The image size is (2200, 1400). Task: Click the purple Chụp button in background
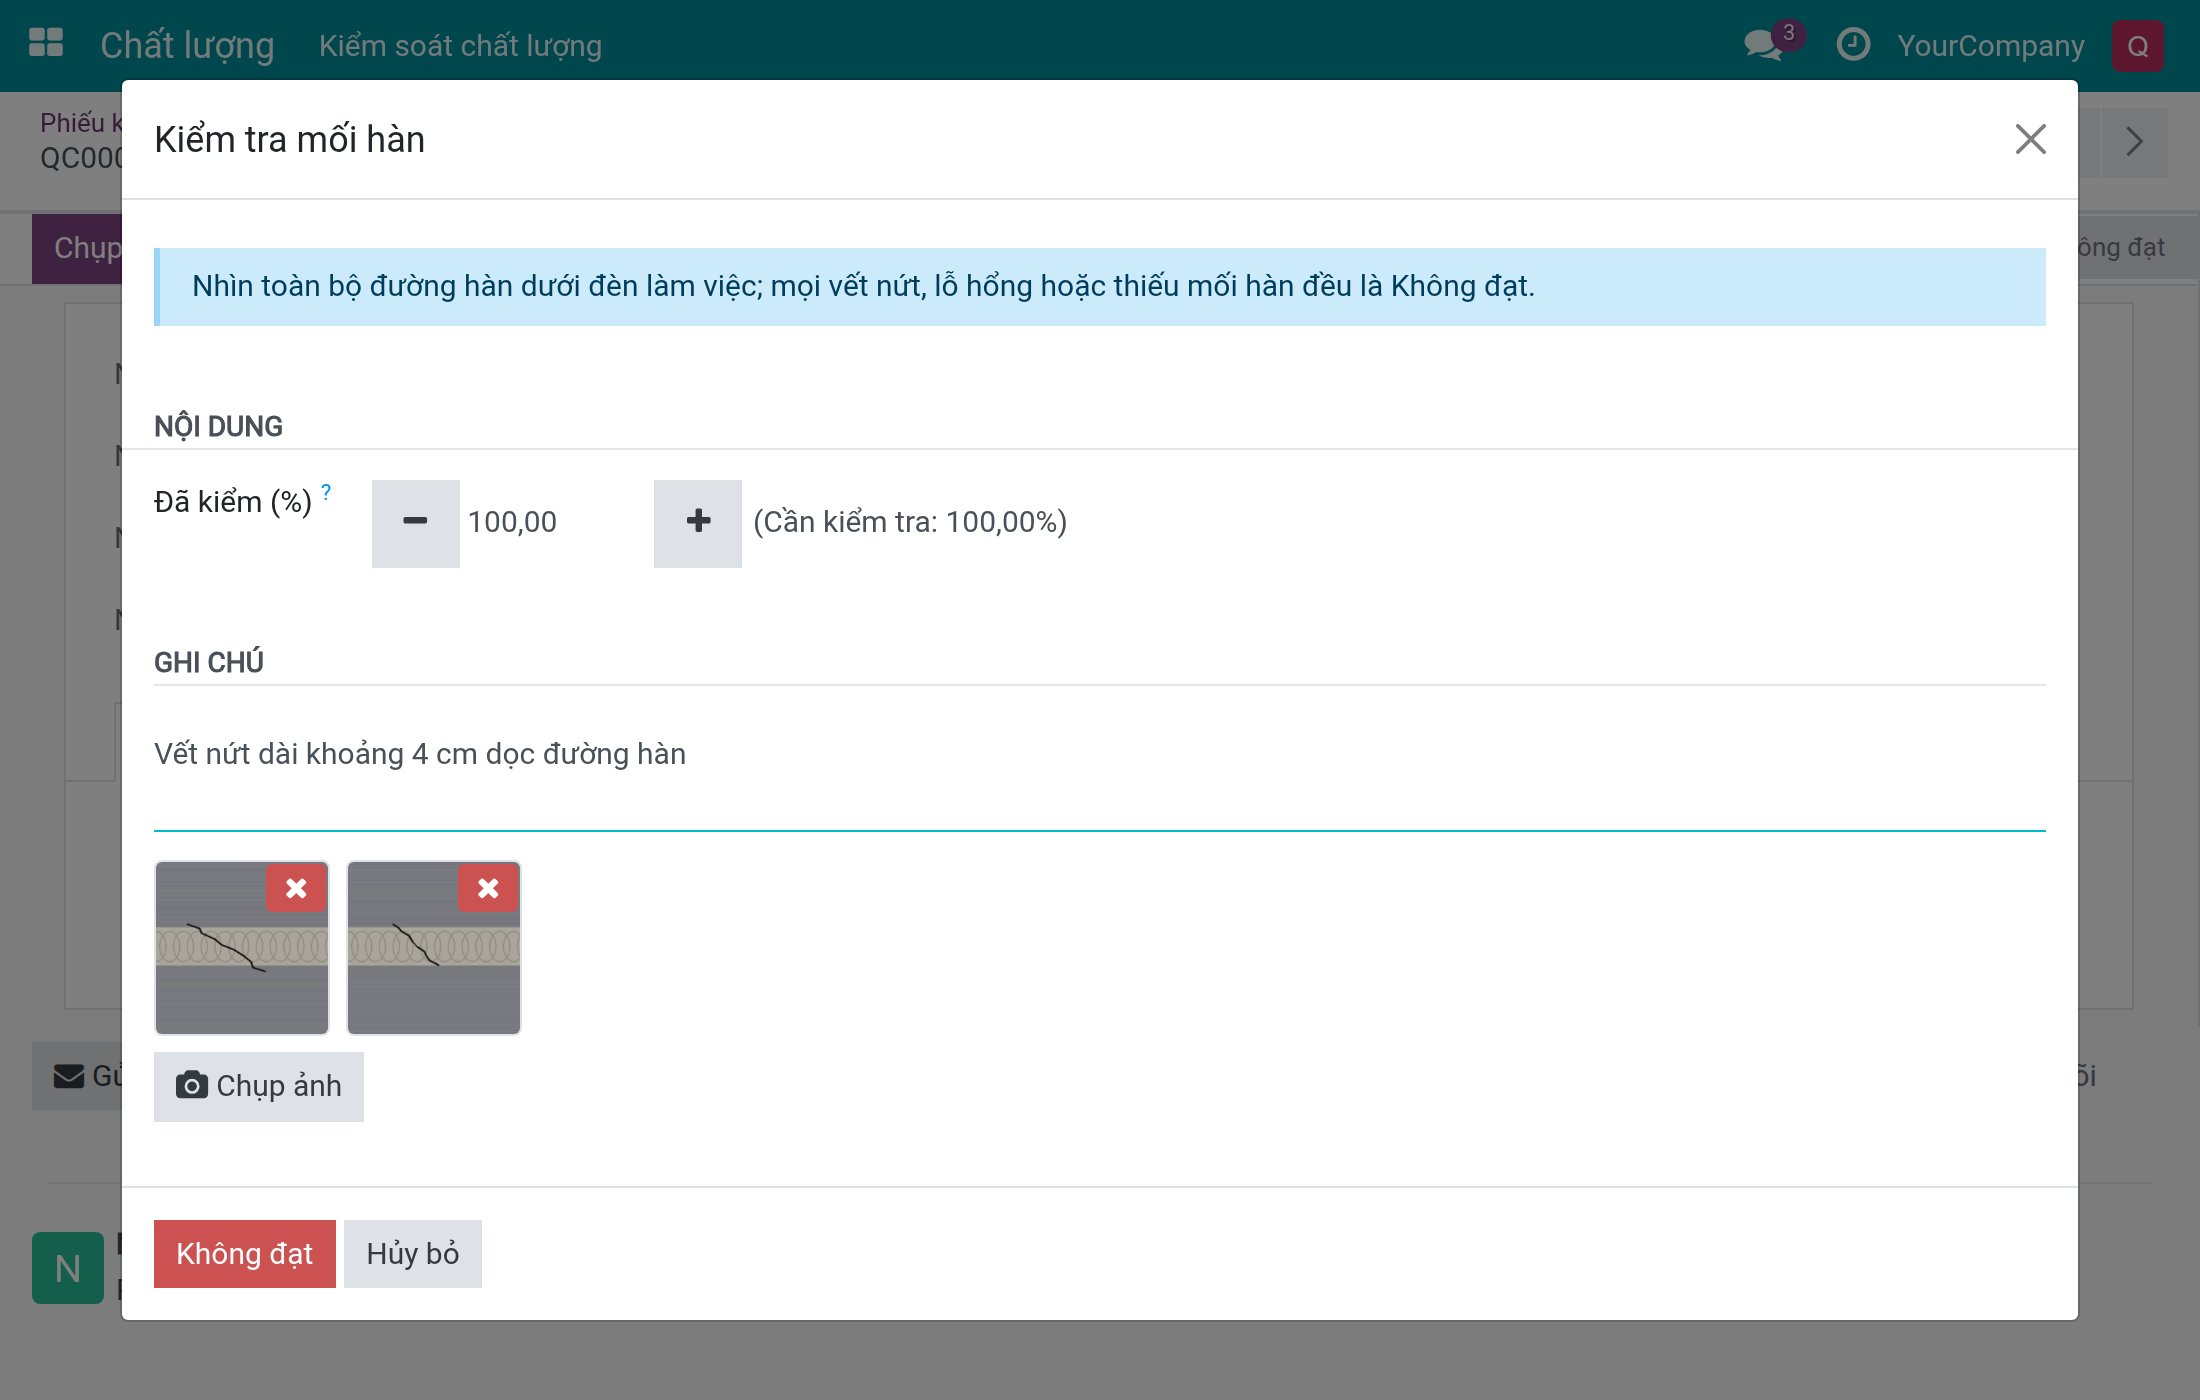click(x=77, y=248)
